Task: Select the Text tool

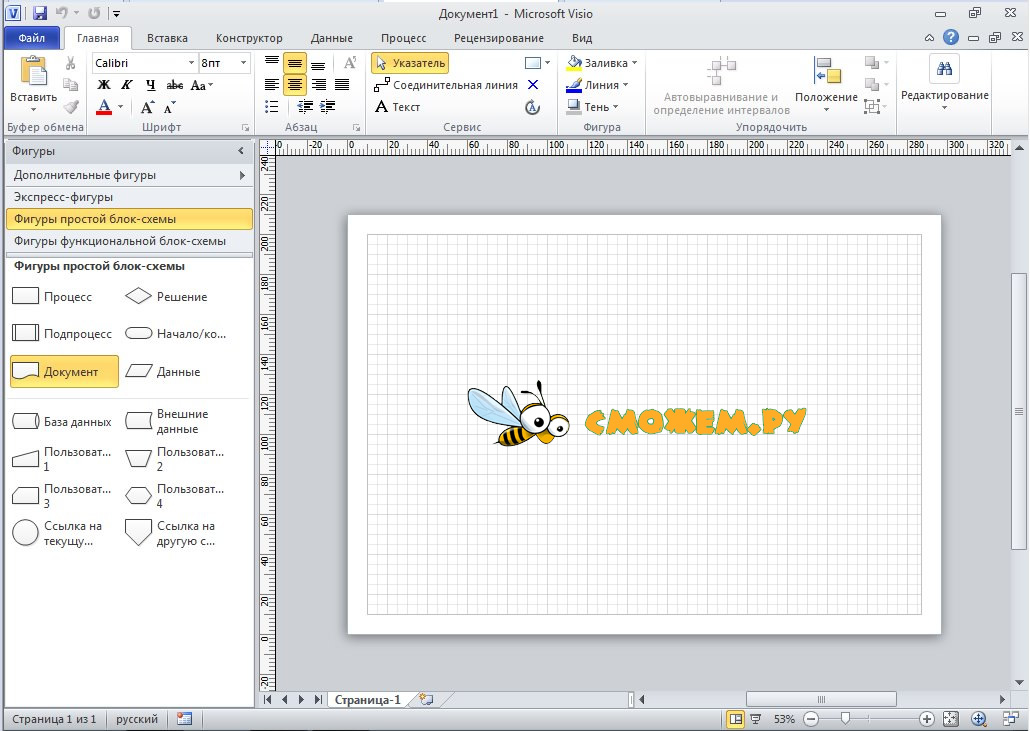Action: click(397, 106)
